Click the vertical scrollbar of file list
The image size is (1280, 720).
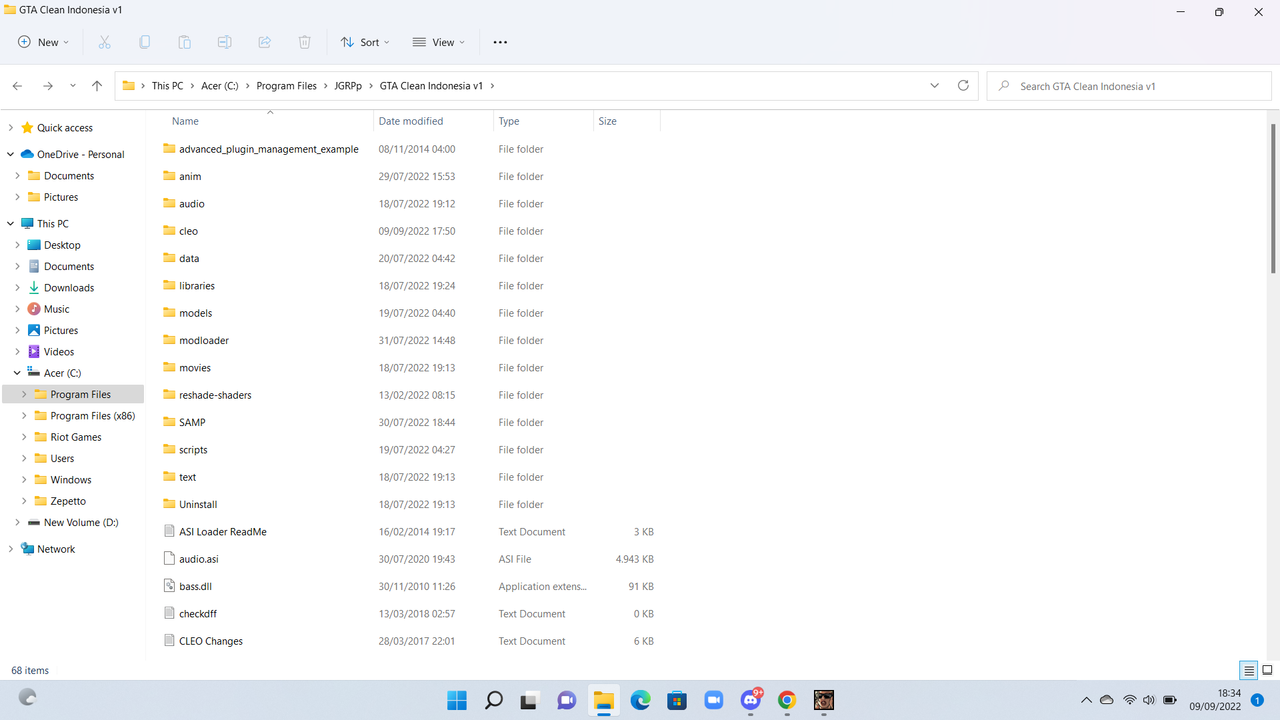(x=1274, y=200)
